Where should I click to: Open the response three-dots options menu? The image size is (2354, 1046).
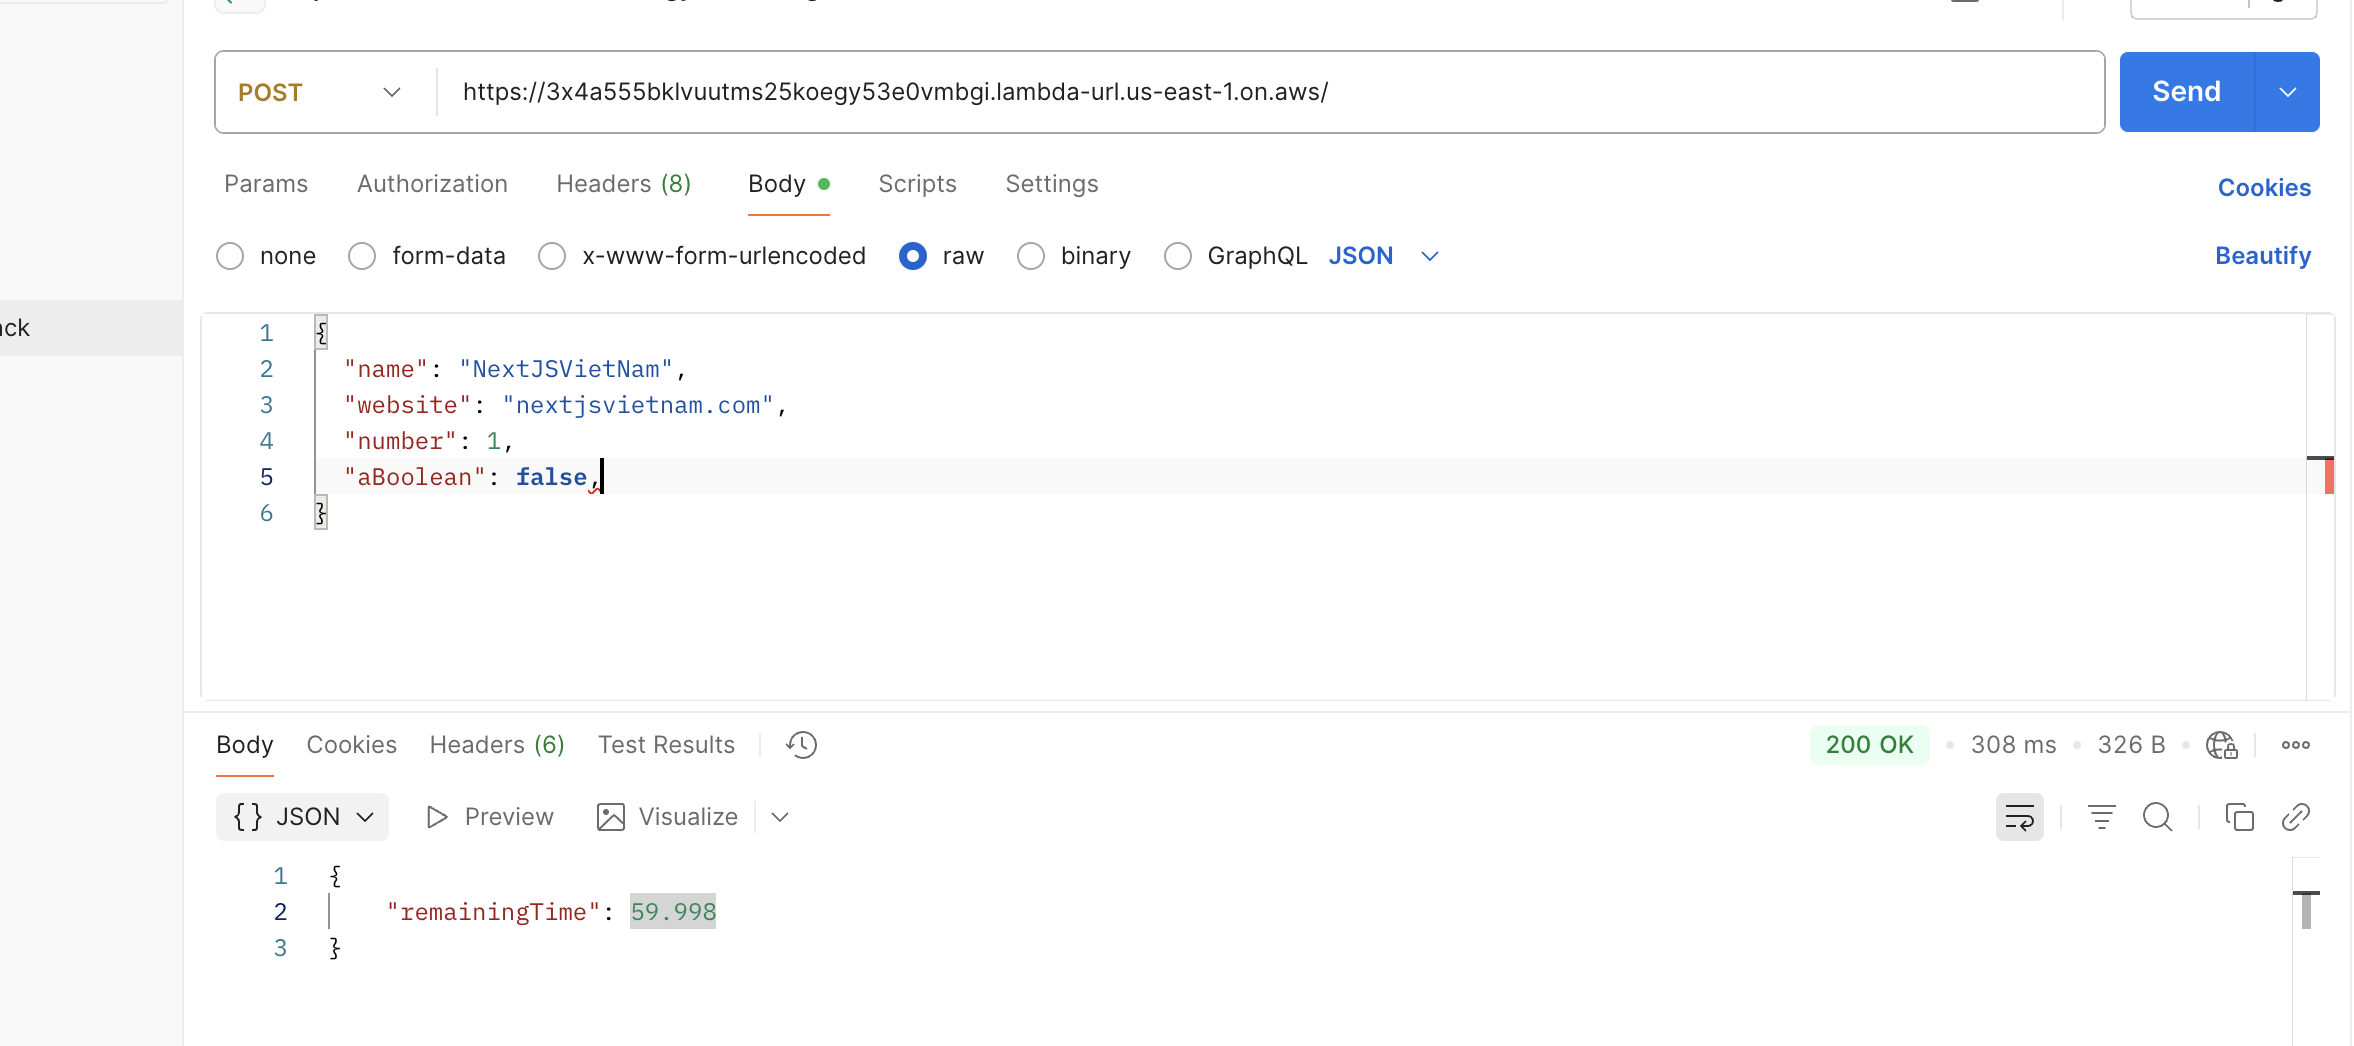(2295, 745)
